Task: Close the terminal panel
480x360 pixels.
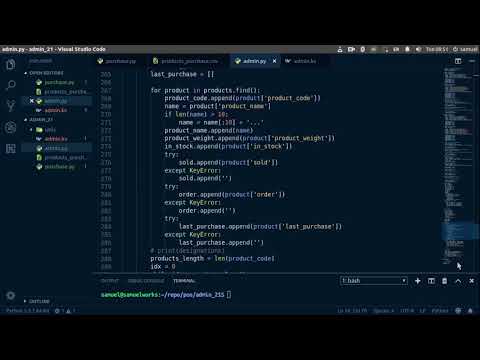Action: tap(471, 281)
